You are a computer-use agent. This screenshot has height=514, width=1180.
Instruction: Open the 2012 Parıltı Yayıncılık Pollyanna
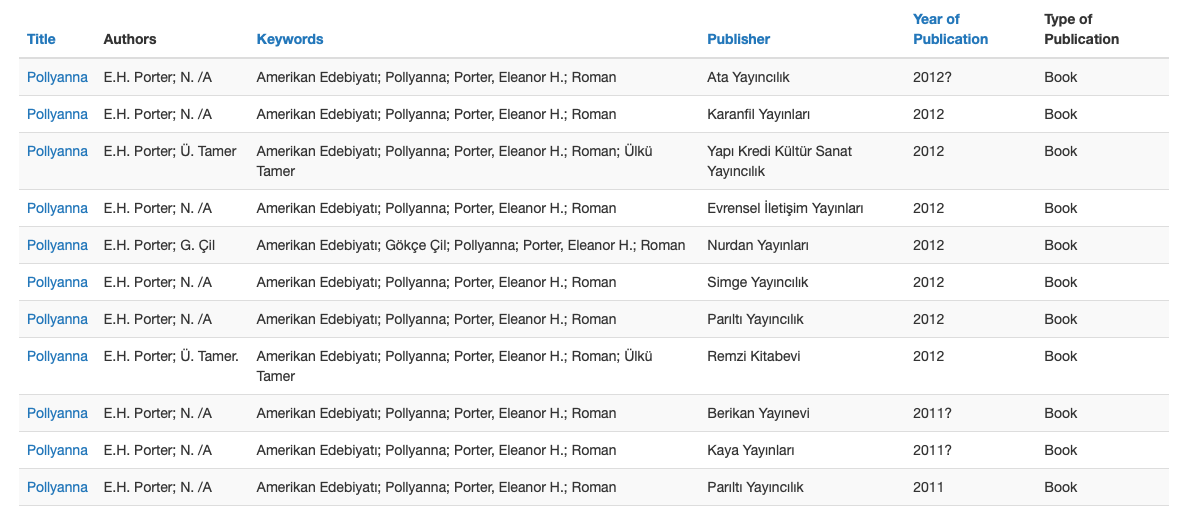point(57,319)
